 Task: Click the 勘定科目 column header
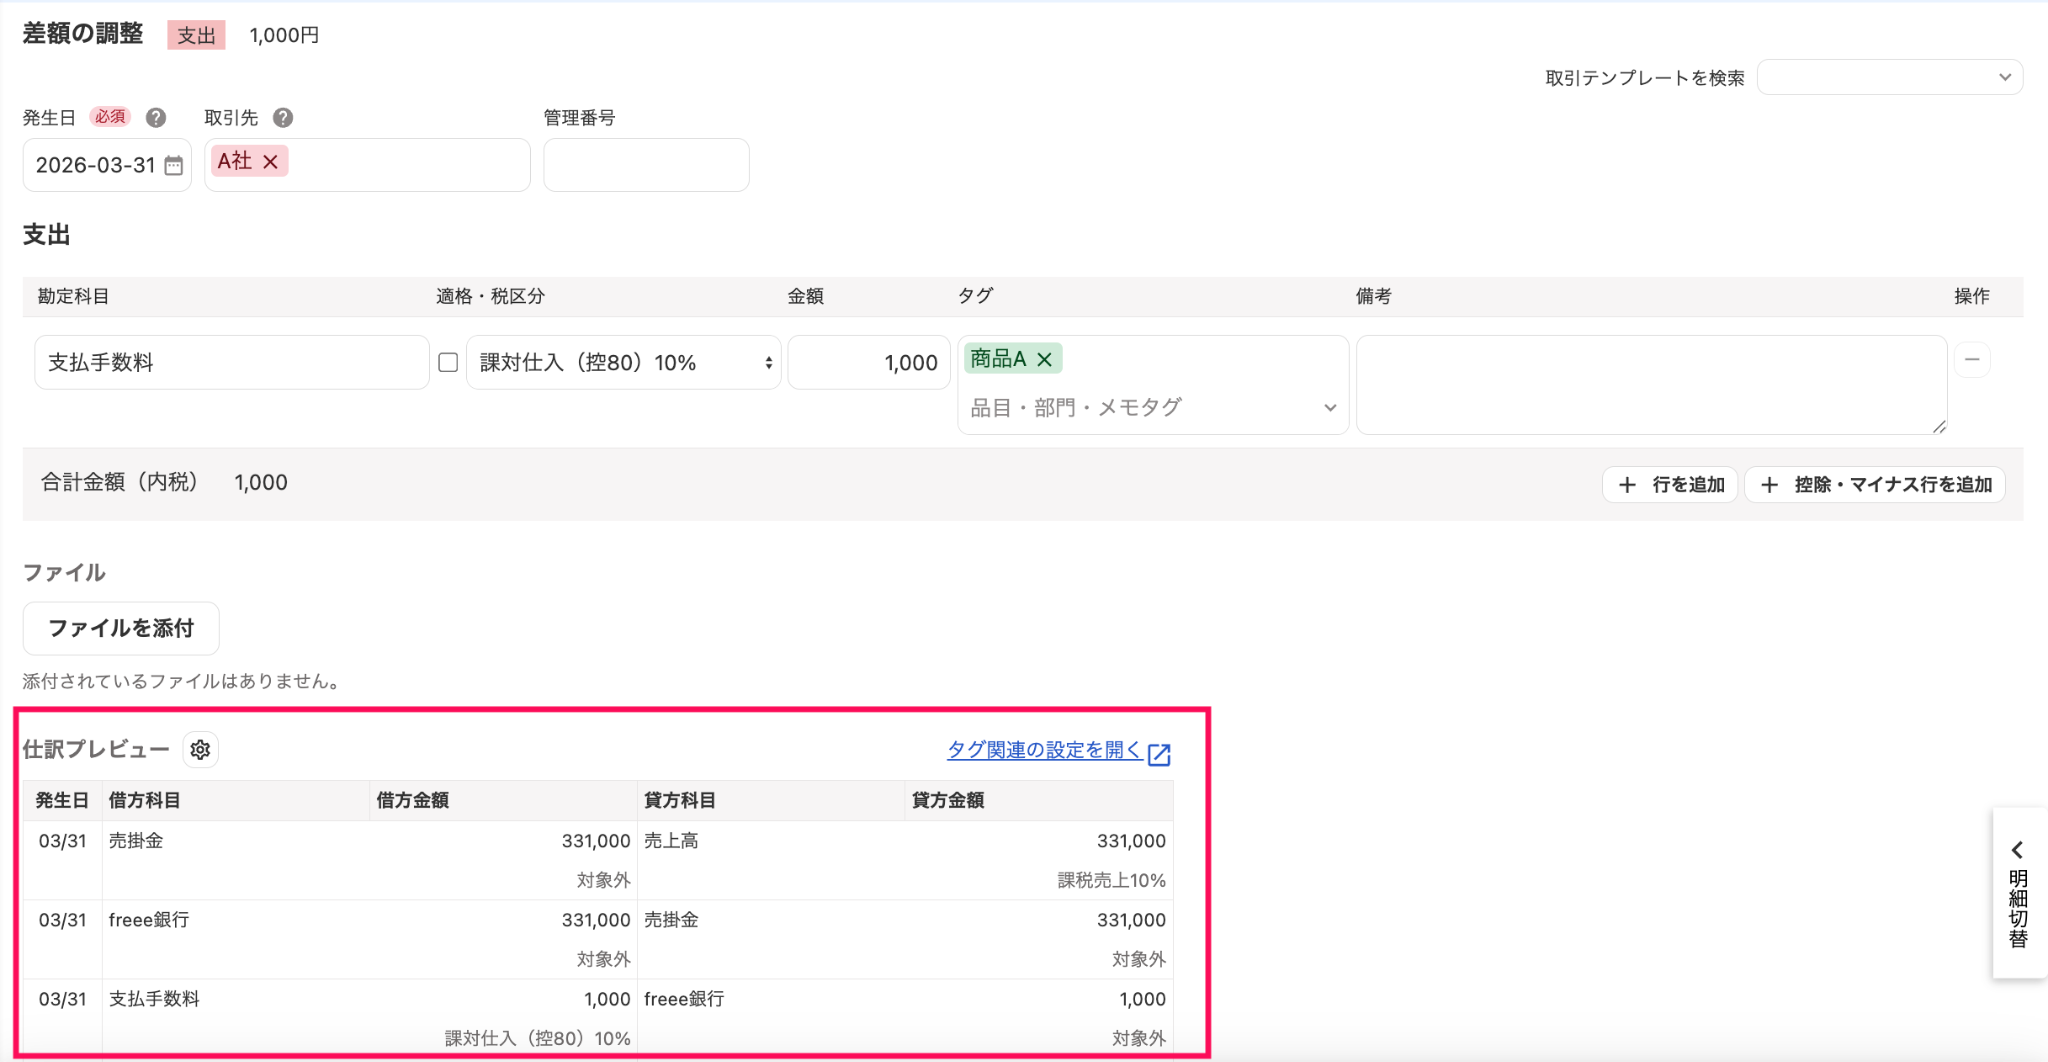point(74,296)
